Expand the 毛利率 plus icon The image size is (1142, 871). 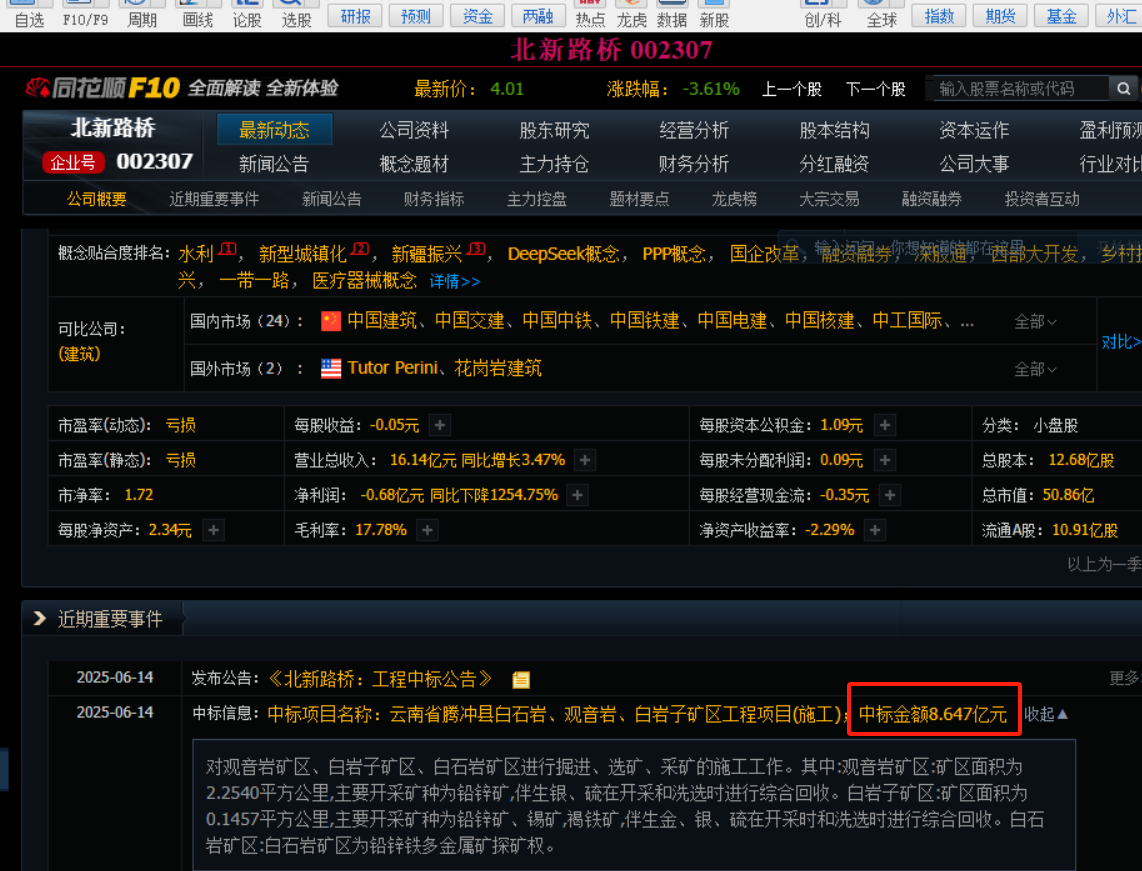428,529
